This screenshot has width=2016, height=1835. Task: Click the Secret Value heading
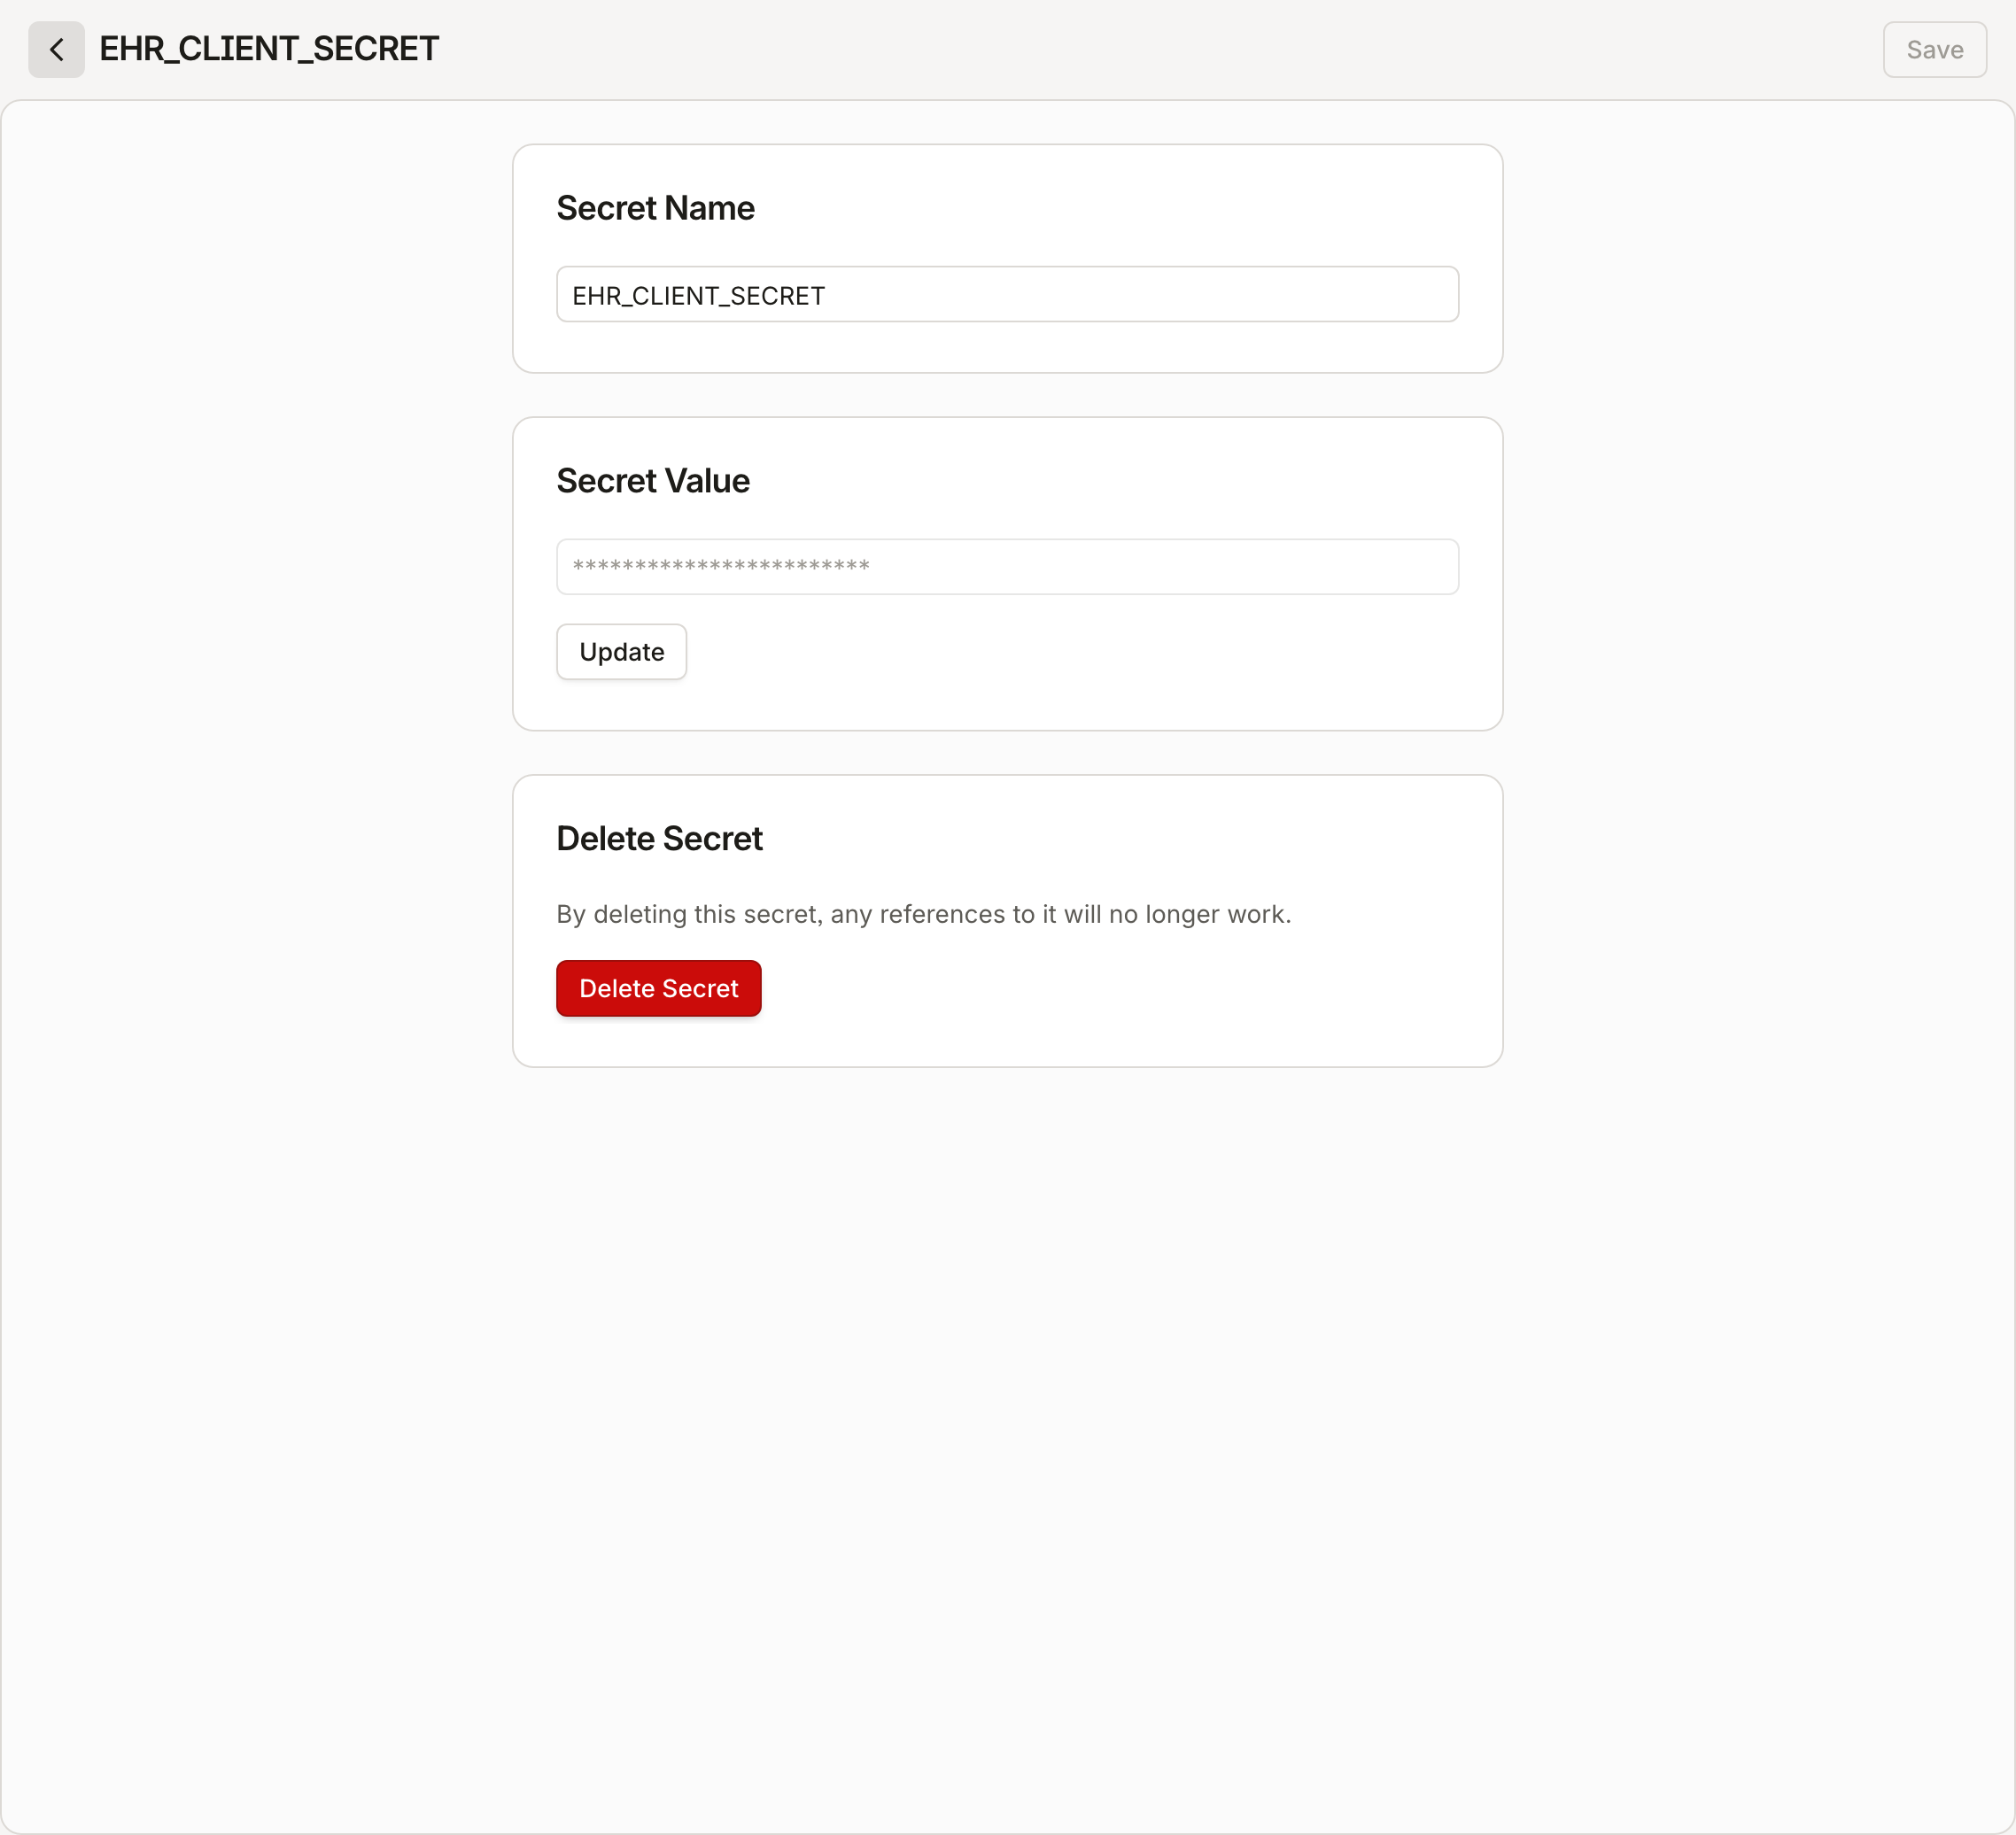[x=652, y=481]
